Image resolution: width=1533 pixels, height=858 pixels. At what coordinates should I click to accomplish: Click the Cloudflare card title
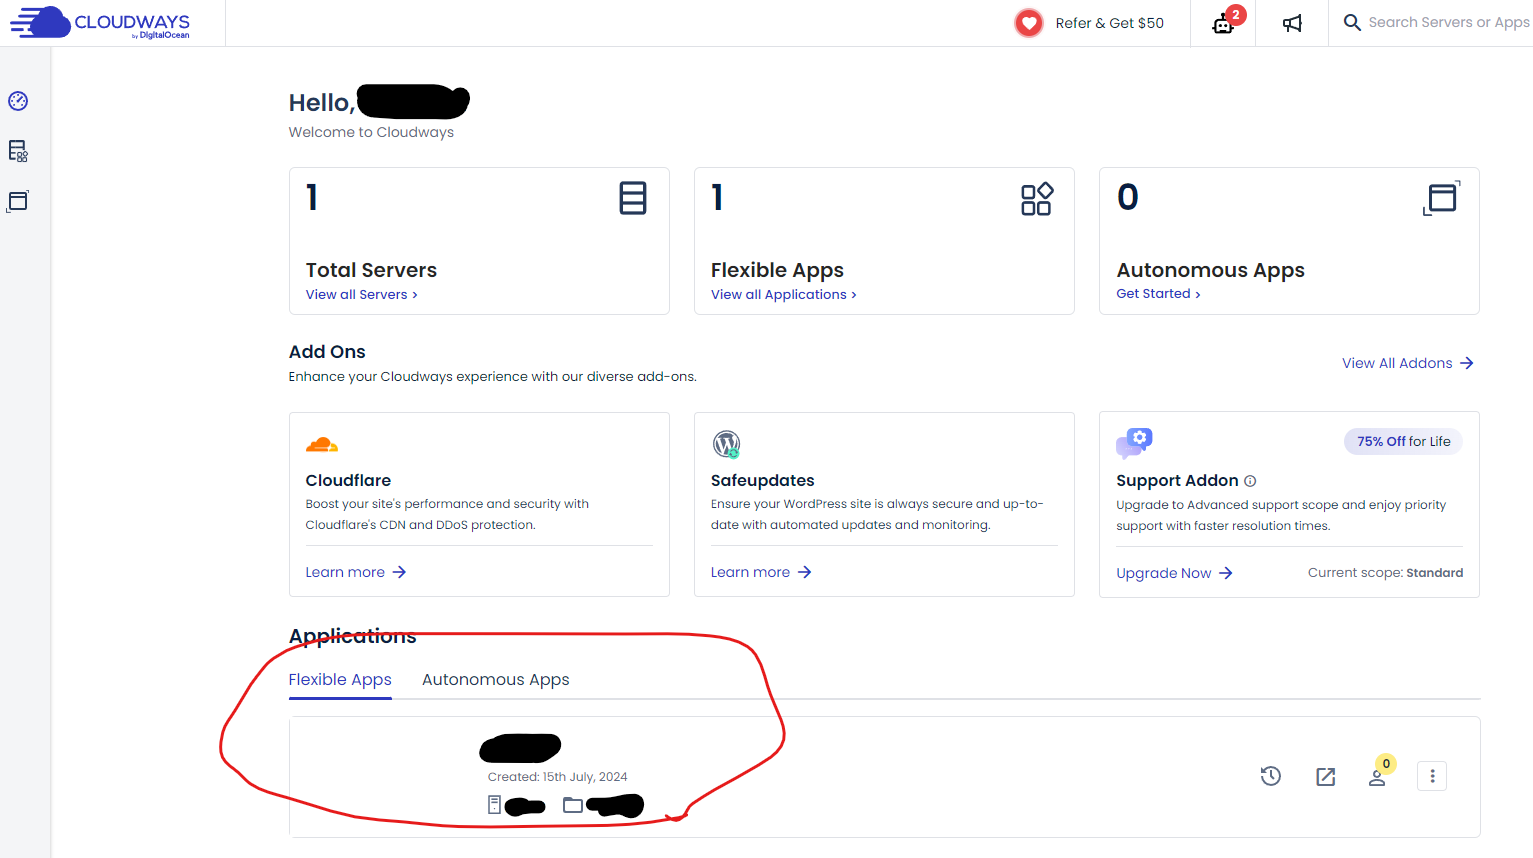(x=348, y=481)
